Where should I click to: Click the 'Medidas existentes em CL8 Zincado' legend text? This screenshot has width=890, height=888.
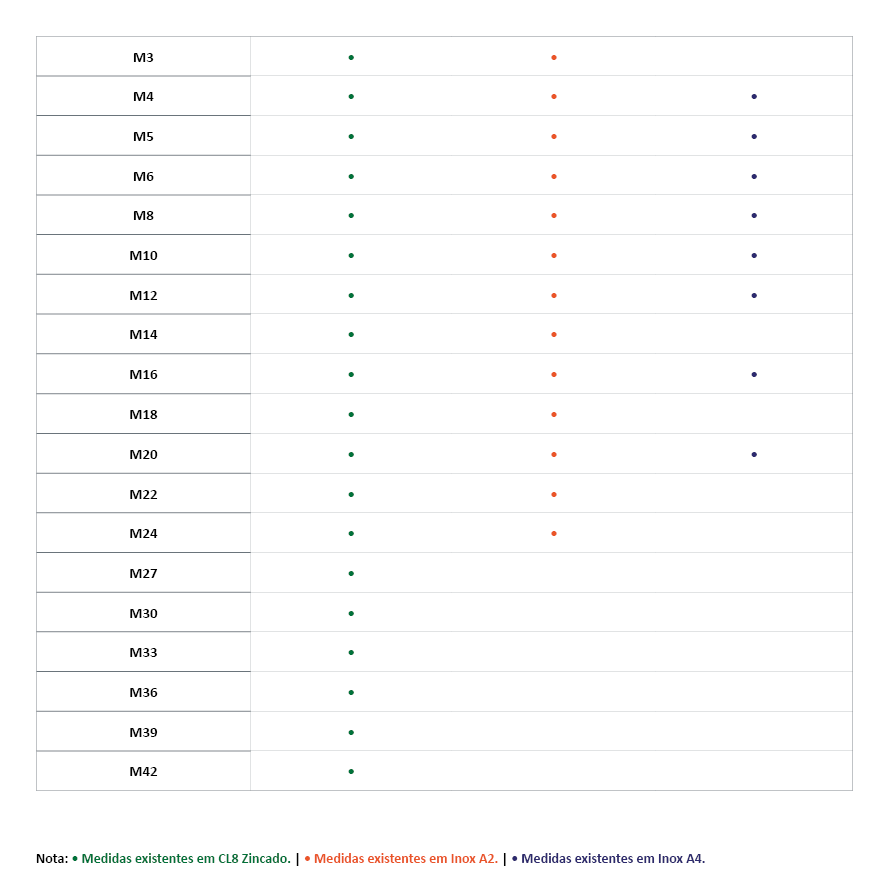click(186, 858)
